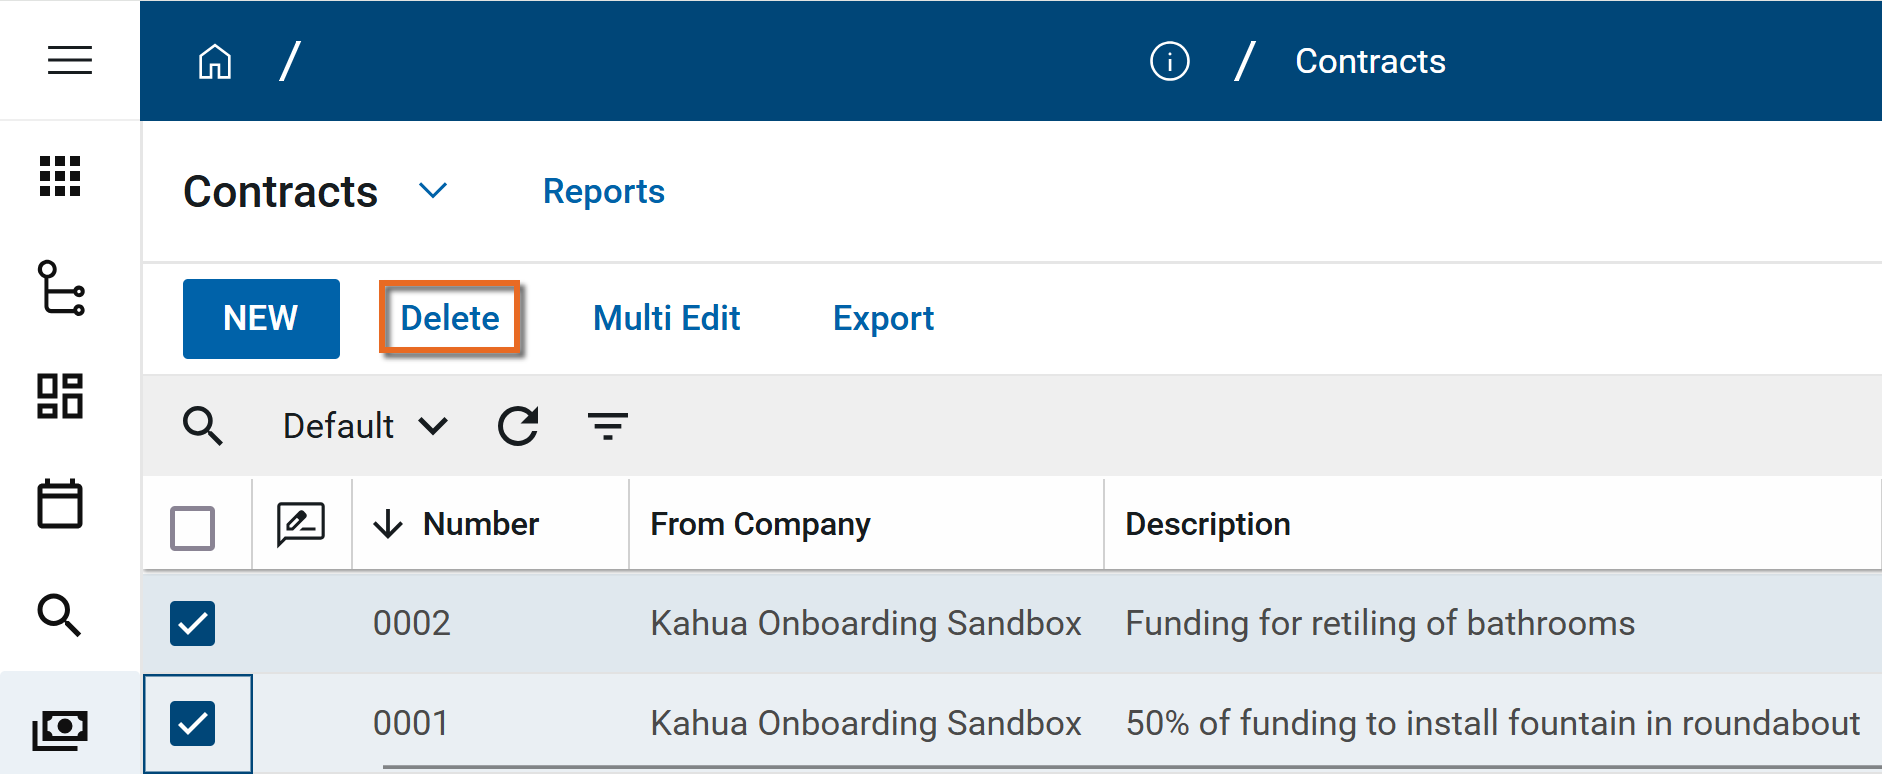Uncheck the checkbox for contract 0001

pos(192,723)
